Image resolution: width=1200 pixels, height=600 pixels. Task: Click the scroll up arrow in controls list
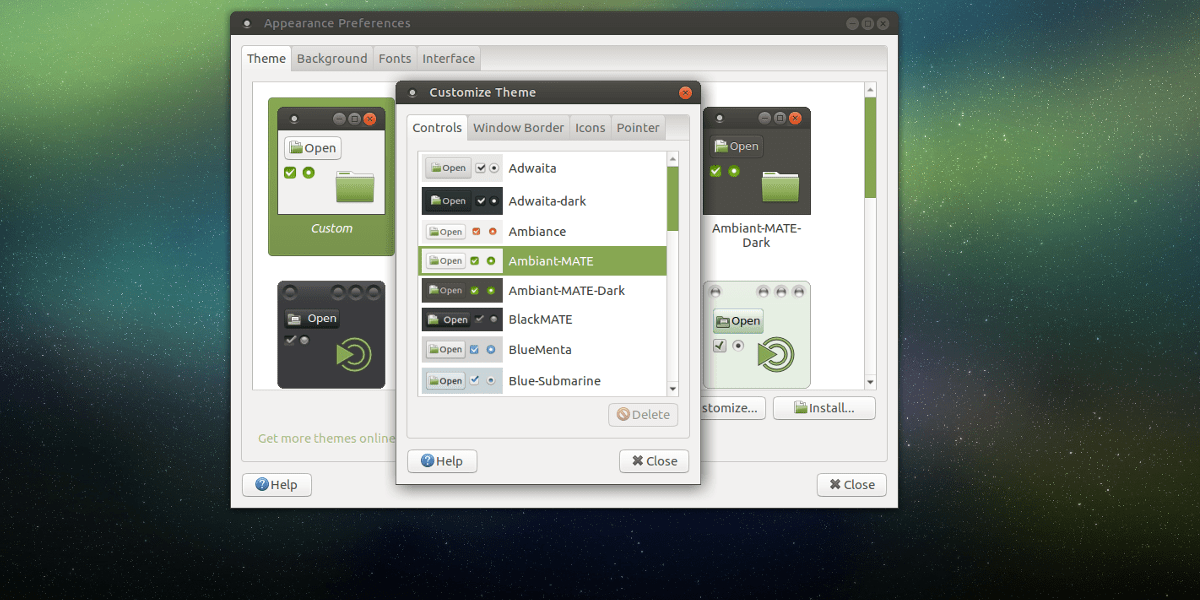[673, 158]
